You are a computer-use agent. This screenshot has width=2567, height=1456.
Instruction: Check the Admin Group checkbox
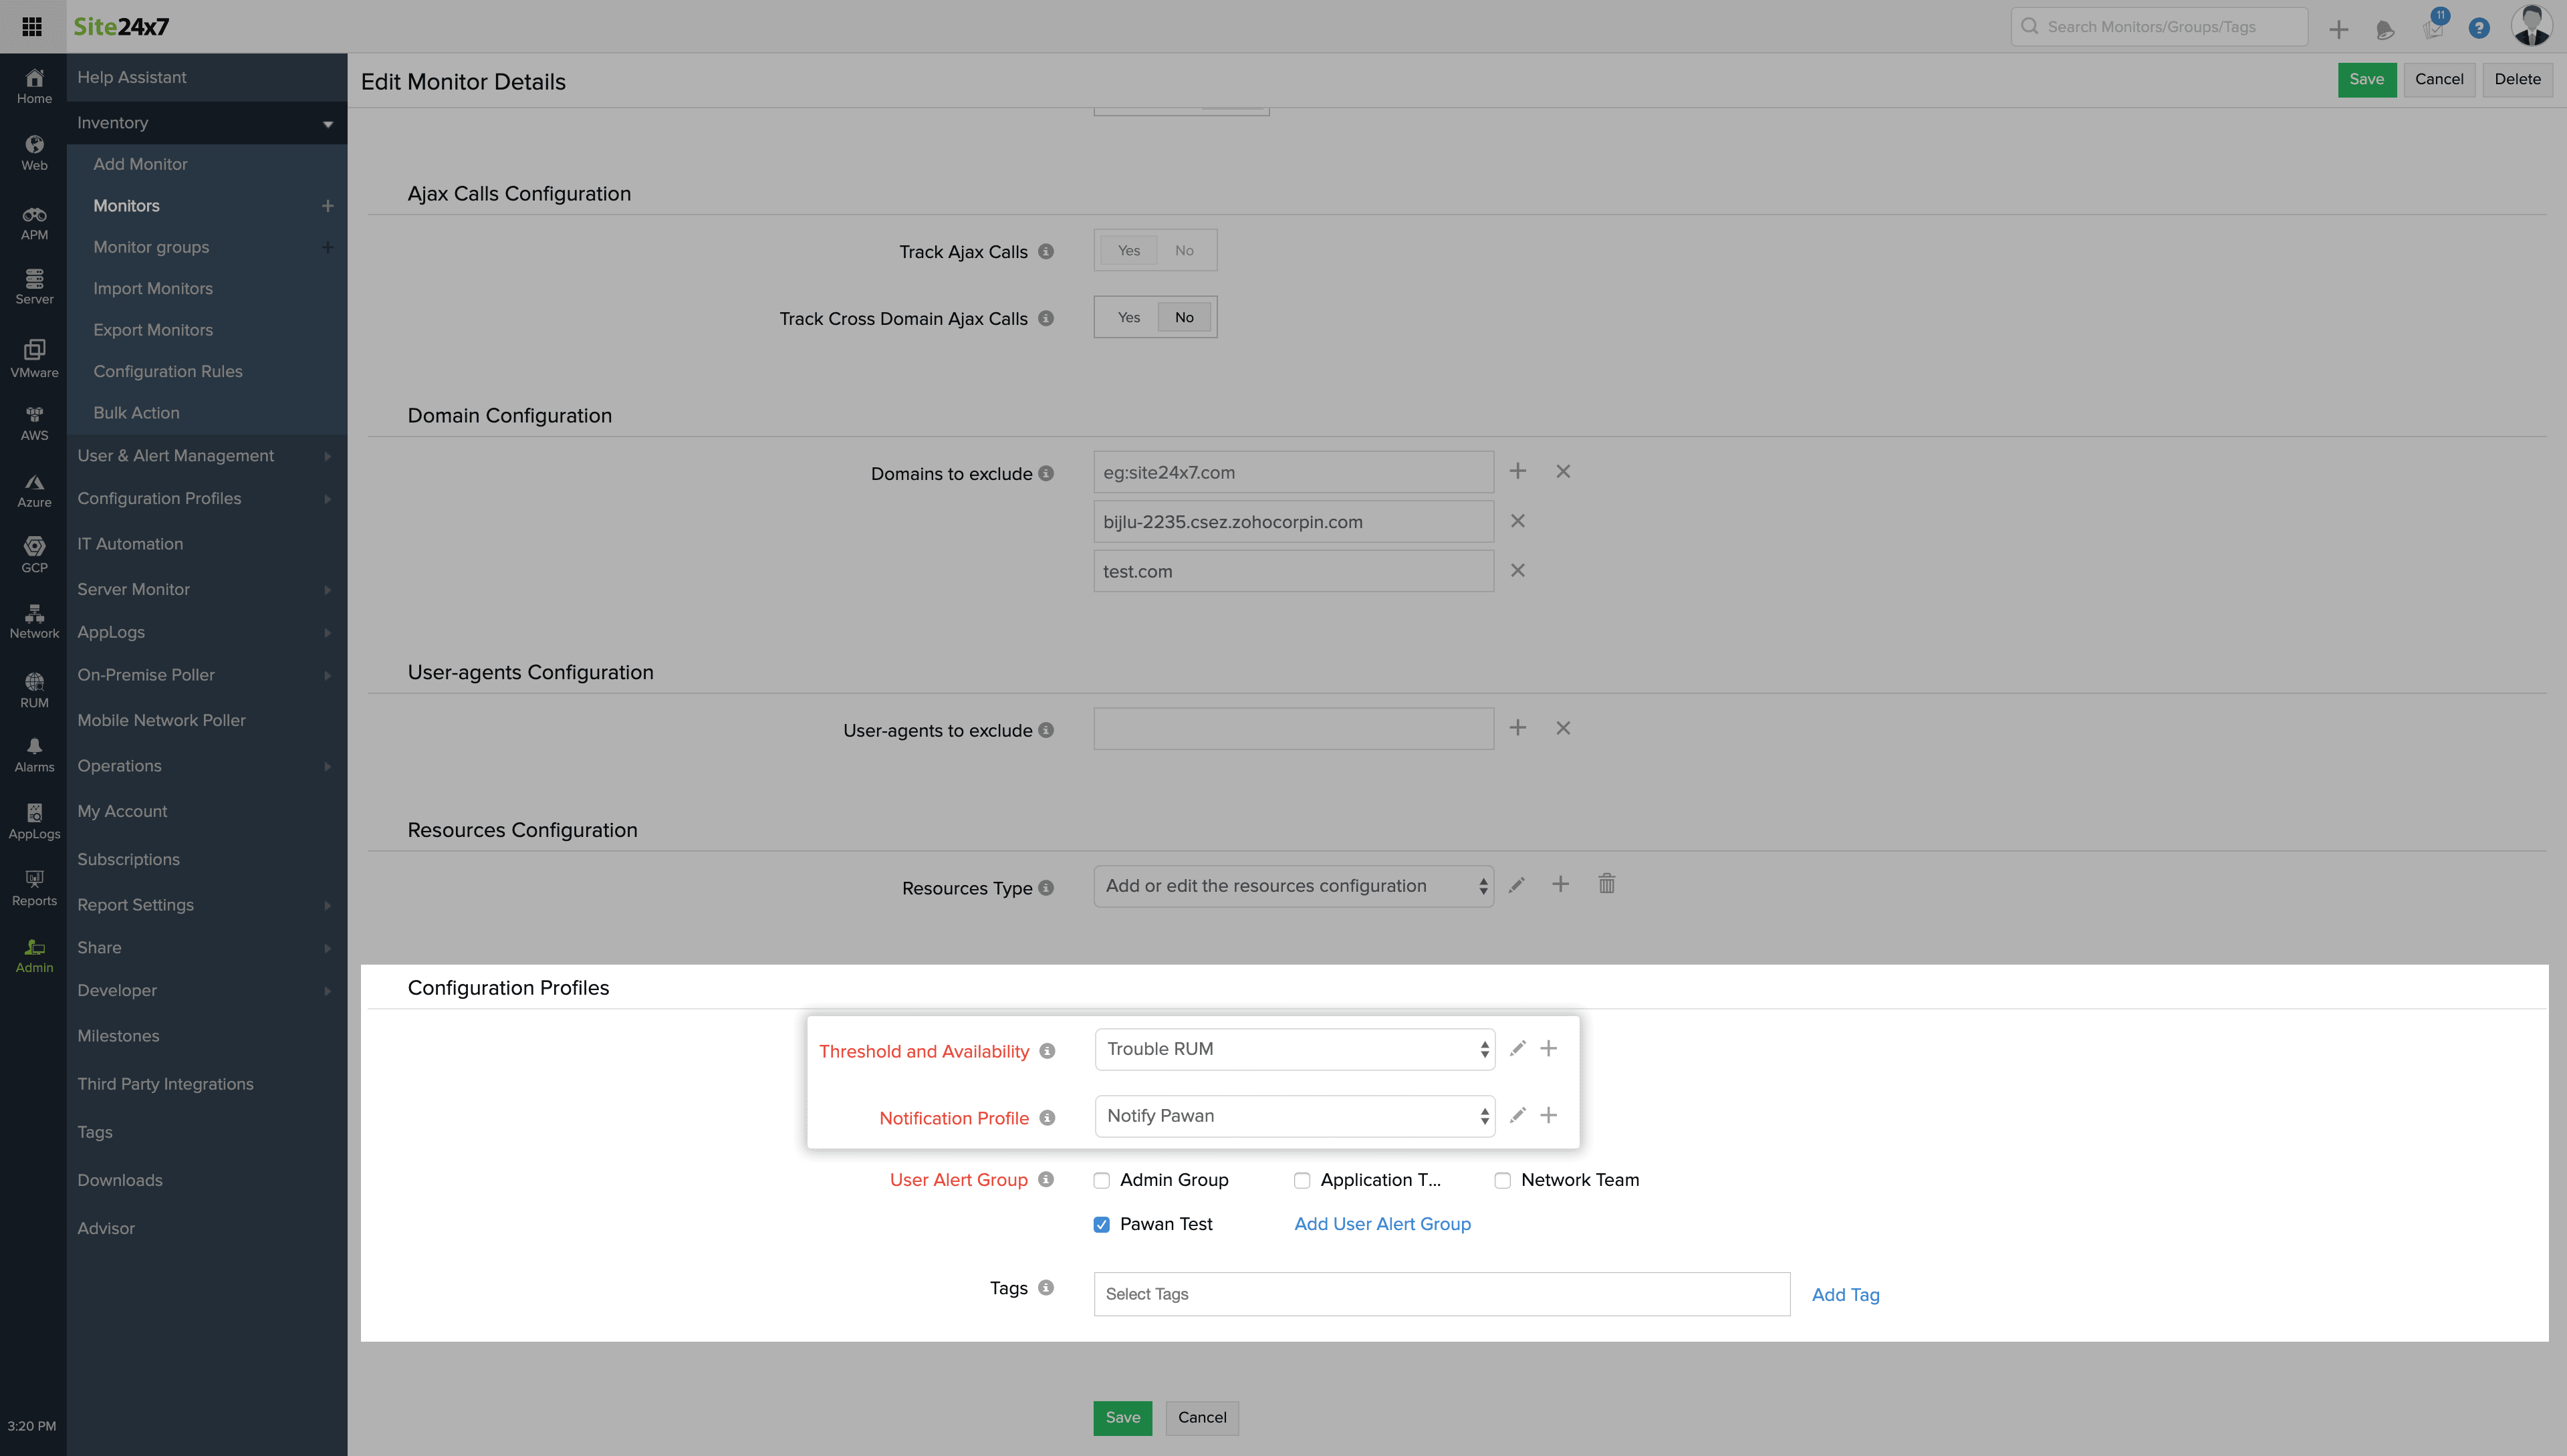(1101, 1180)
